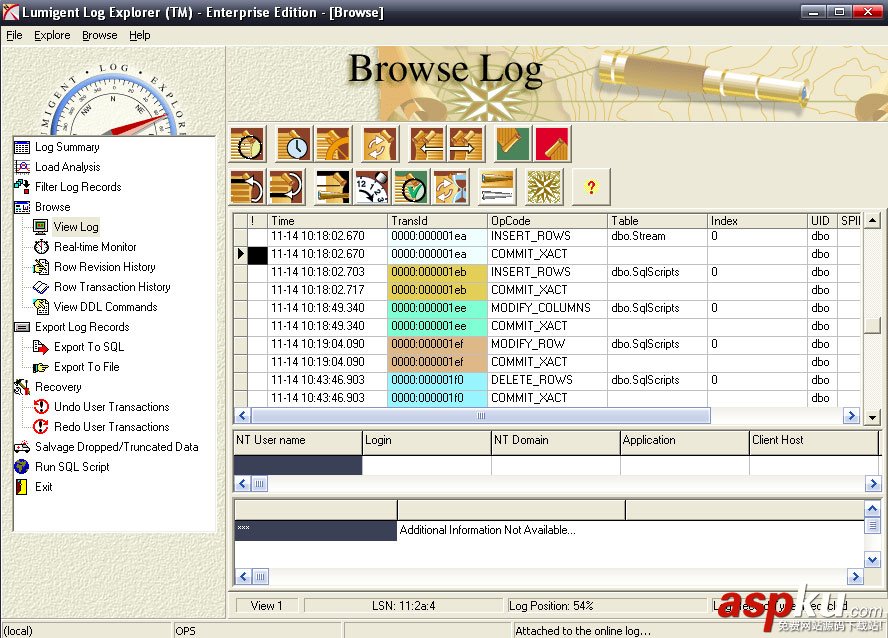Viewport: 888px width, 638px height.
Task: Click the compass rose toolbar icon
Action: (x=544, y=187)
